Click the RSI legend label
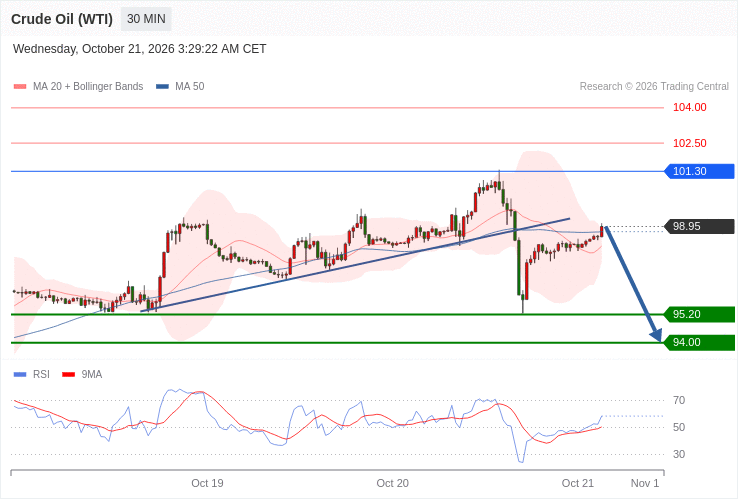 coord(41,375)
